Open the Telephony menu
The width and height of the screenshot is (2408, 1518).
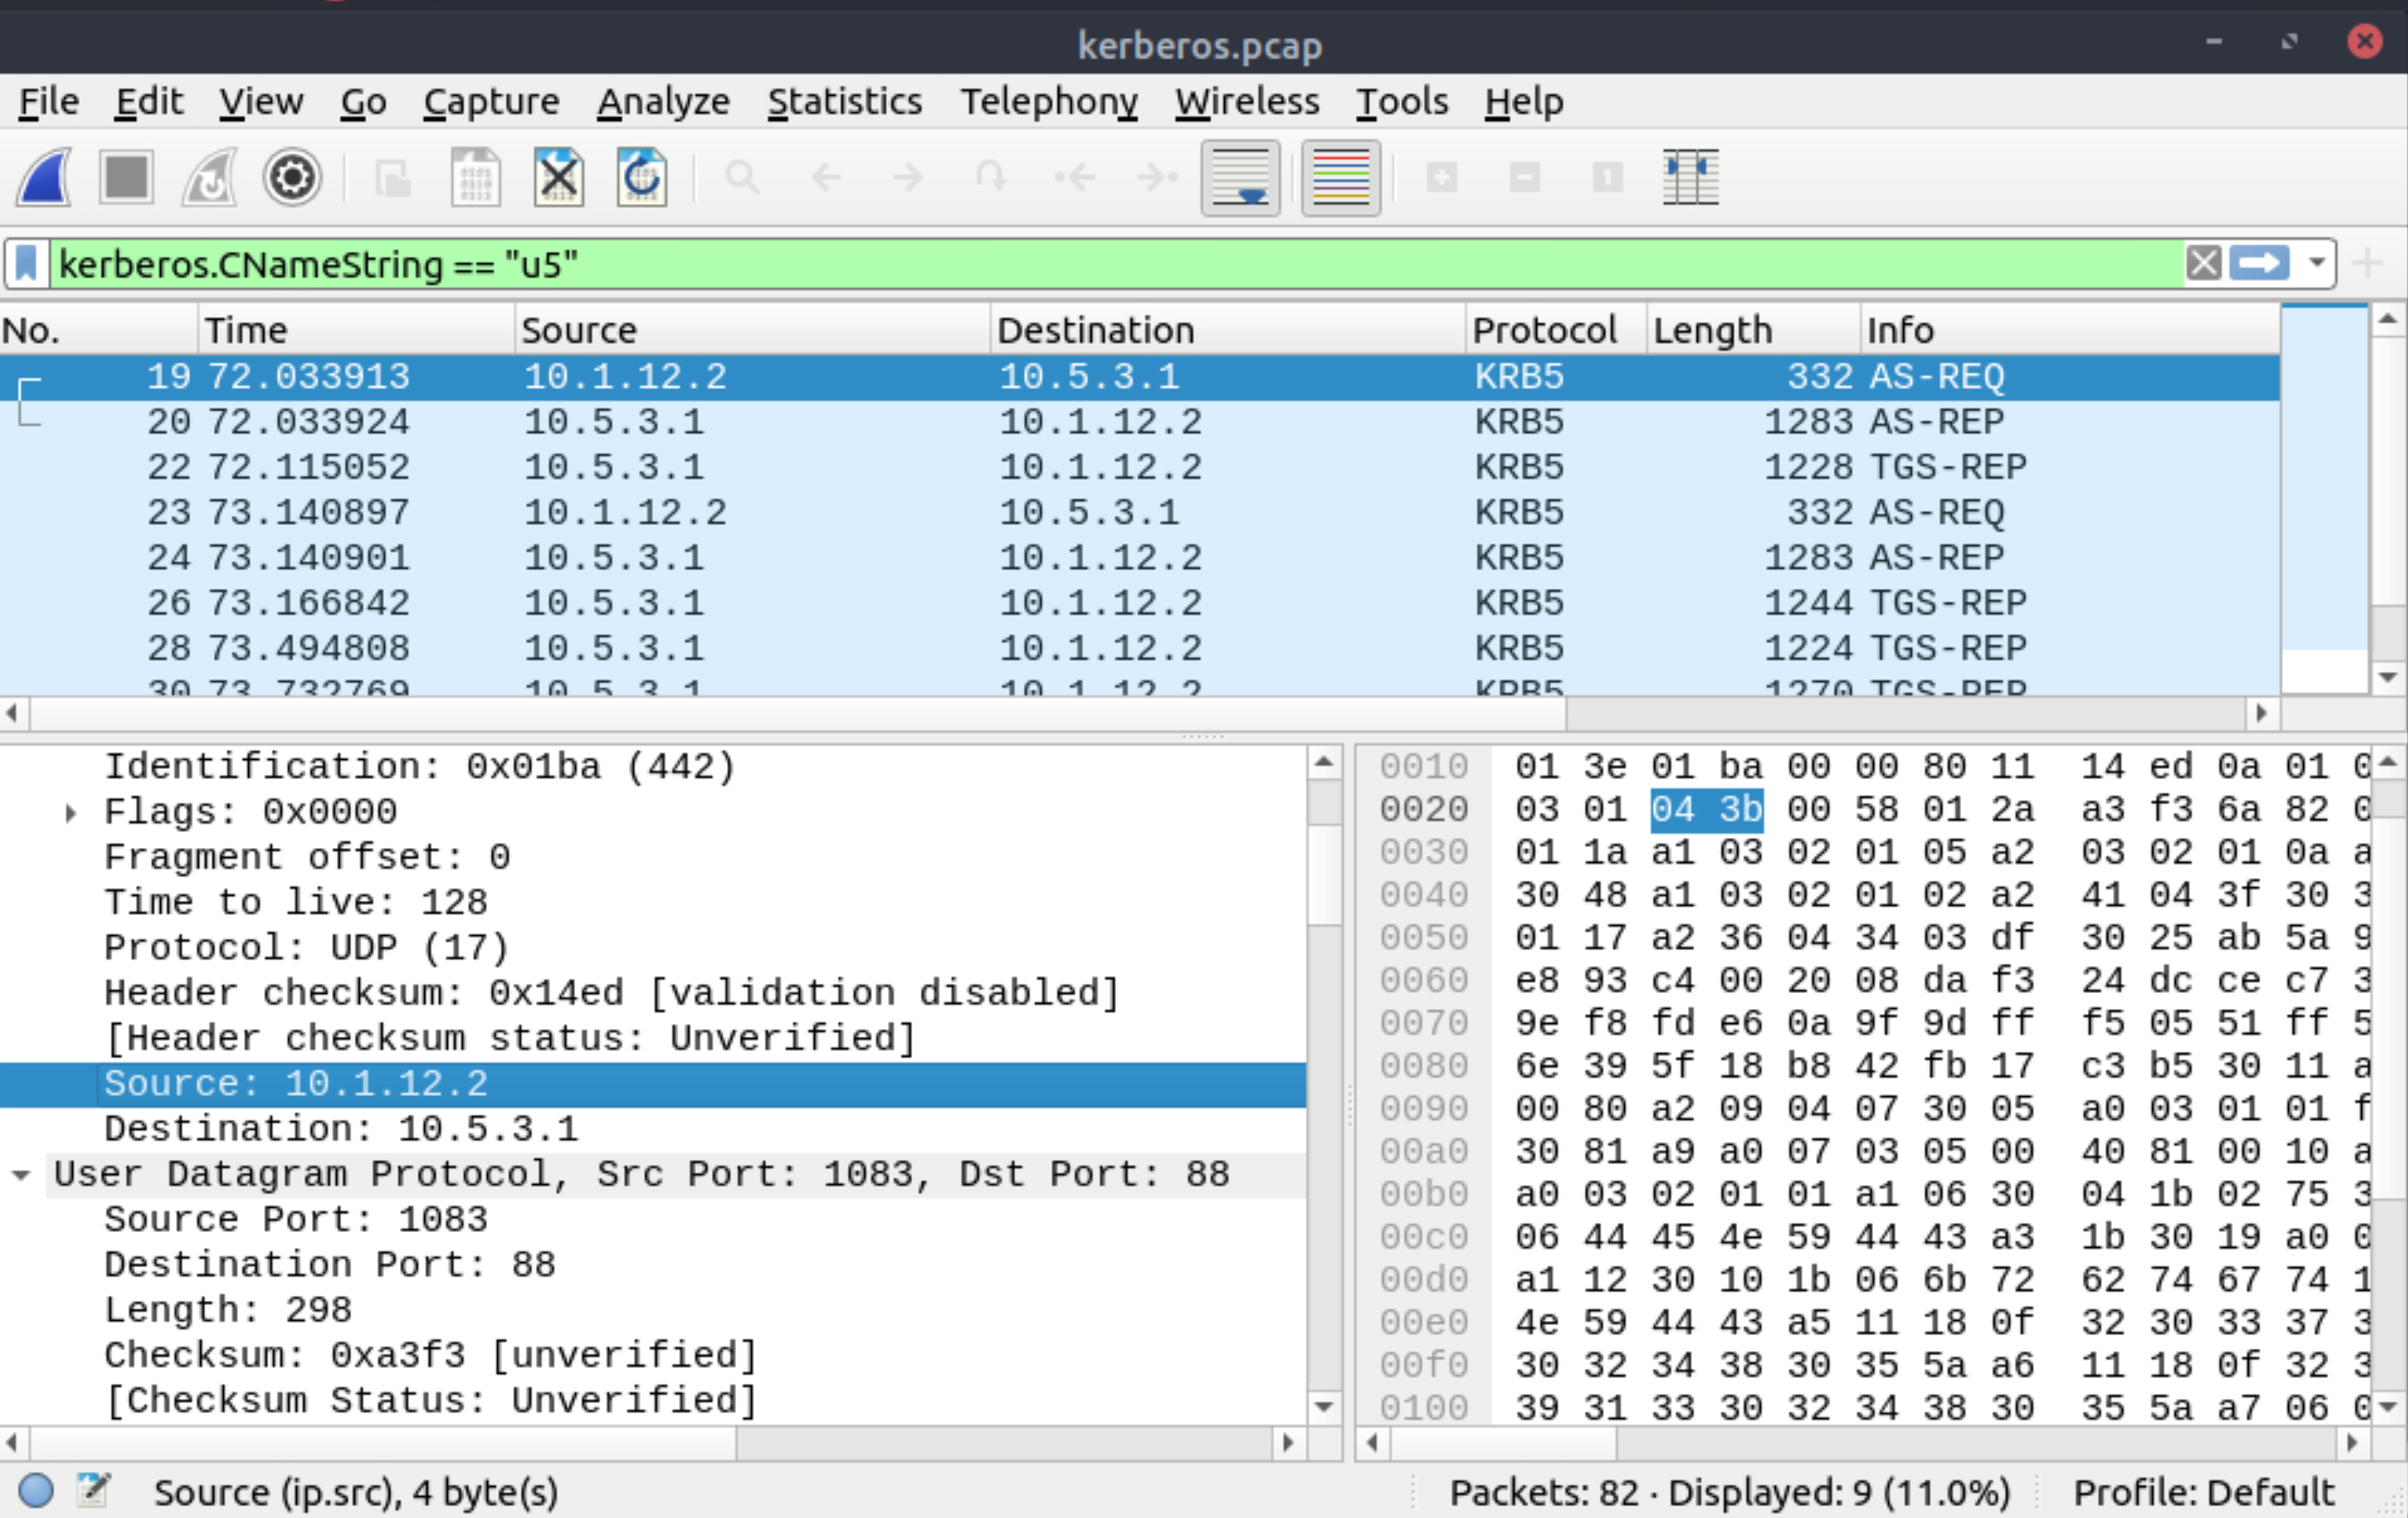(x=1049, y=101)
